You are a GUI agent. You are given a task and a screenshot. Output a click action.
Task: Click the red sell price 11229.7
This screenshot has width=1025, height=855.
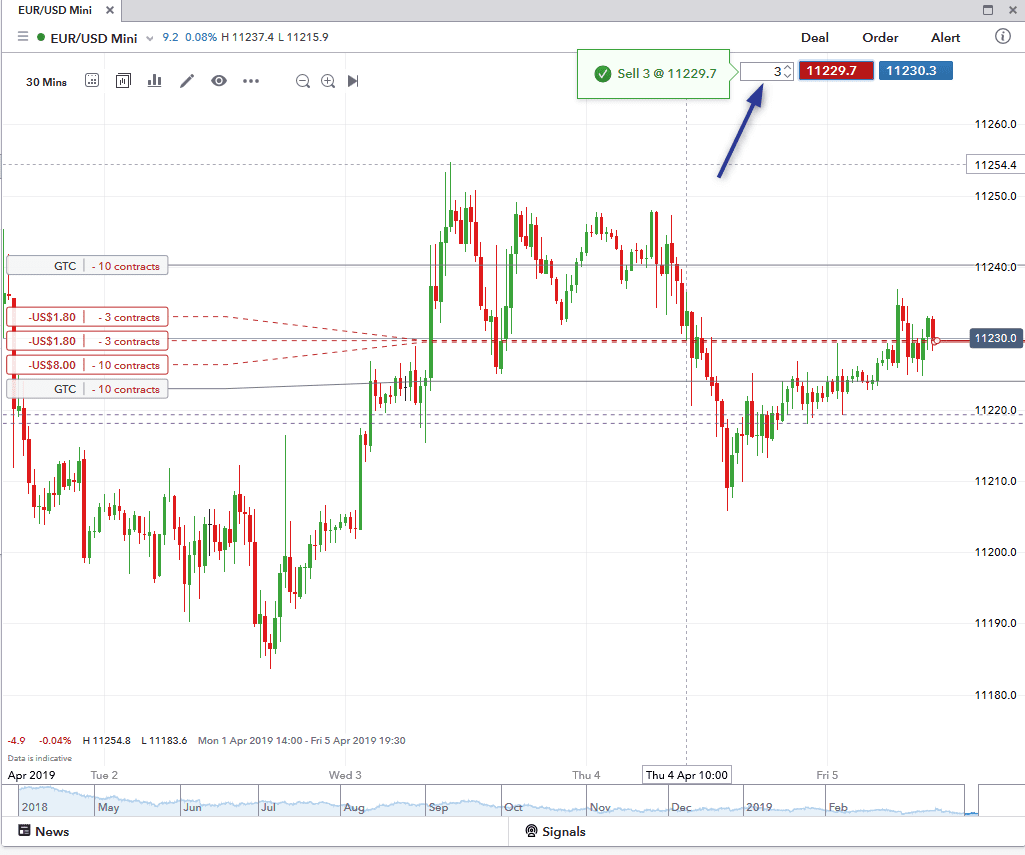(836, 71)
